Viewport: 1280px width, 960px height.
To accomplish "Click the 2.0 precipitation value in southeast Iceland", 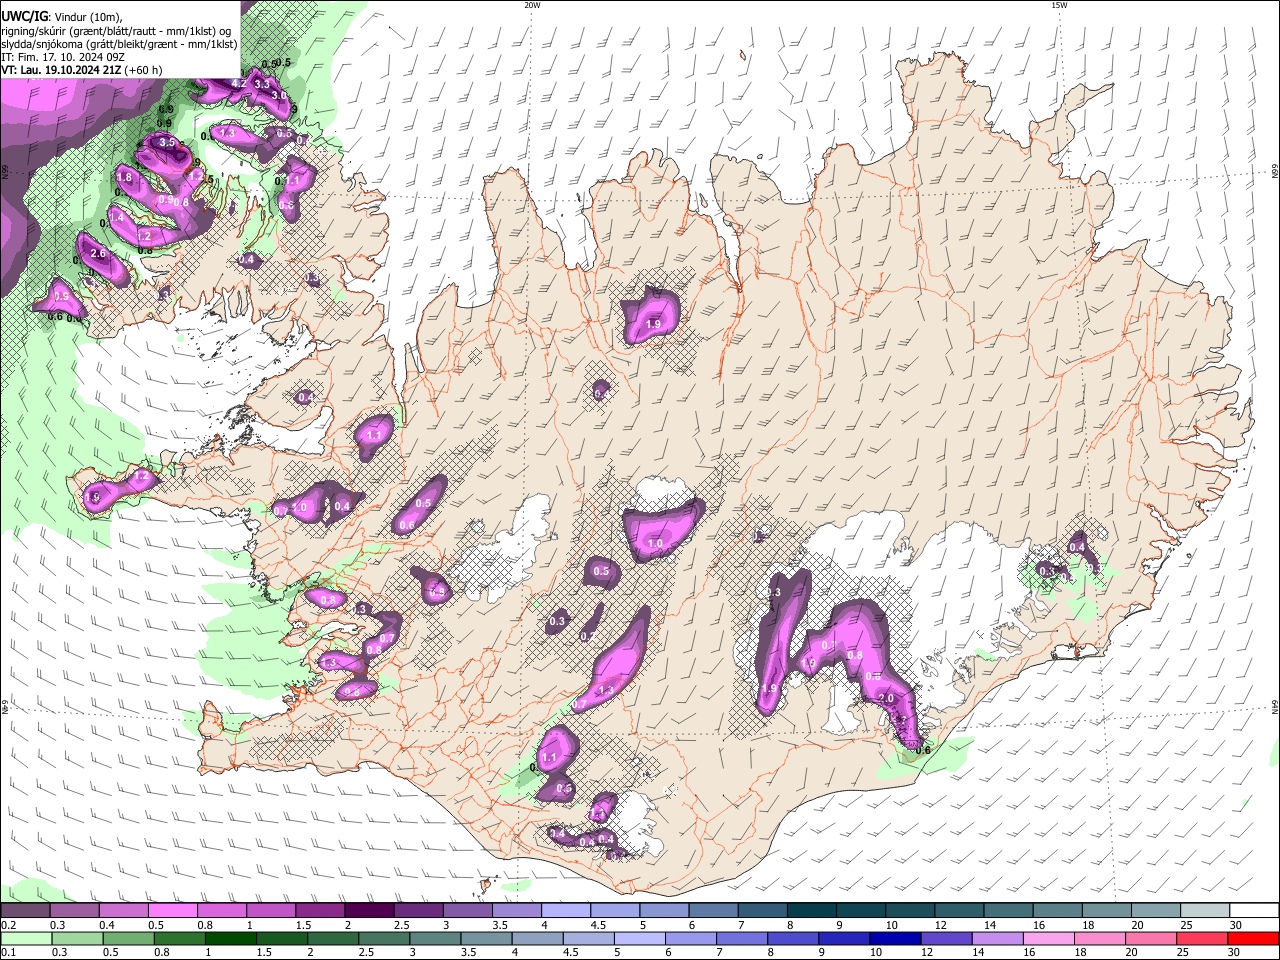I will 885,698.
